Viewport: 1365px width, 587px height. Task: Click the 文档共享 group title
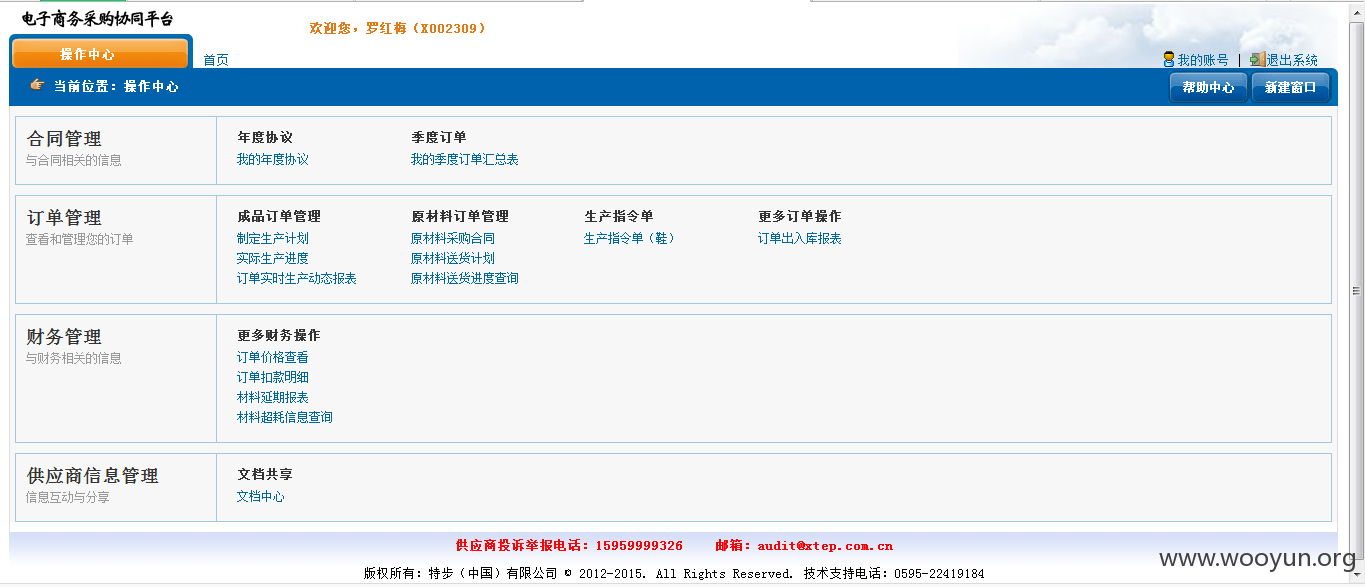coord(265,475)
